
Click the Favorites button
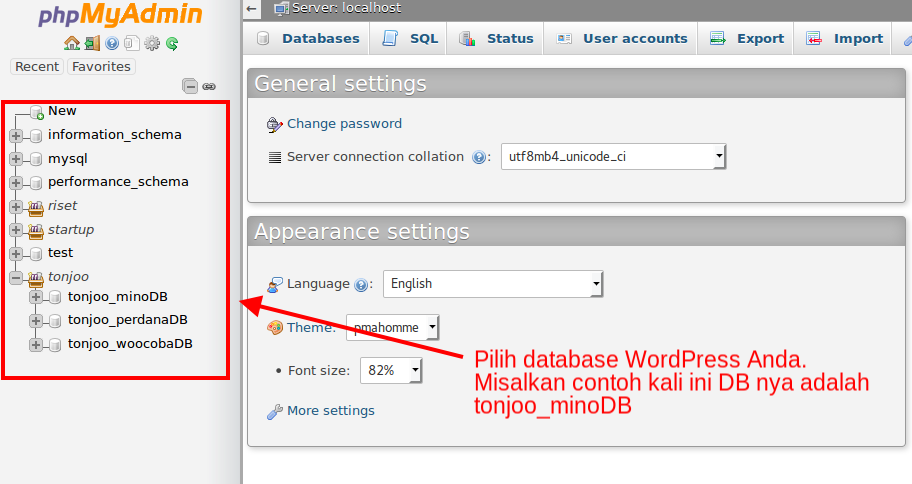(x=101, y=67)
